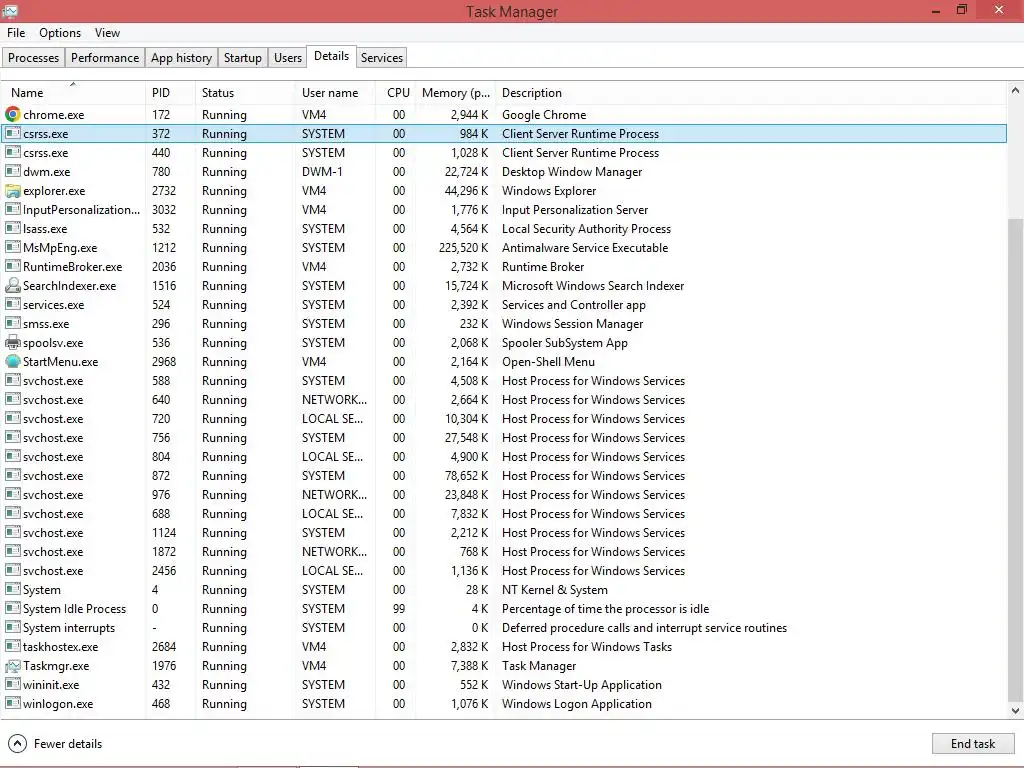Click the scrollbar down arrow

coord(1015,711)
